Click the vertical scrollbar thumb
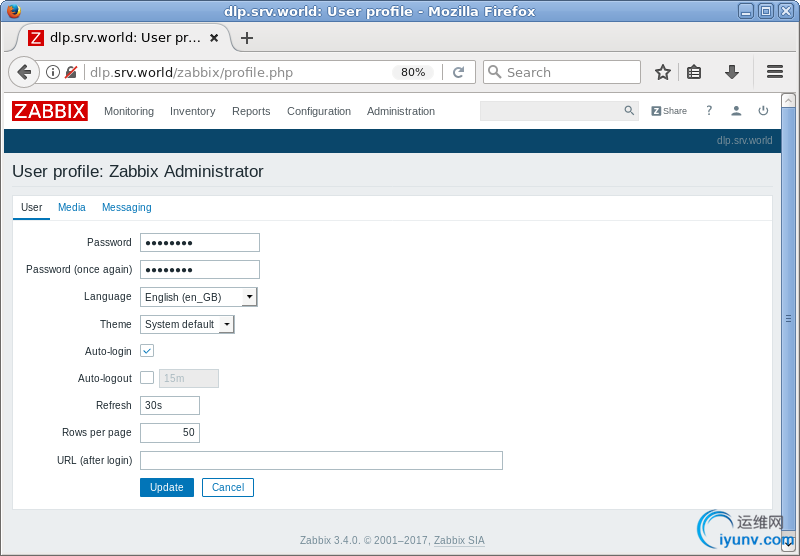Screen dimensions: 800x556 [788, 318]
